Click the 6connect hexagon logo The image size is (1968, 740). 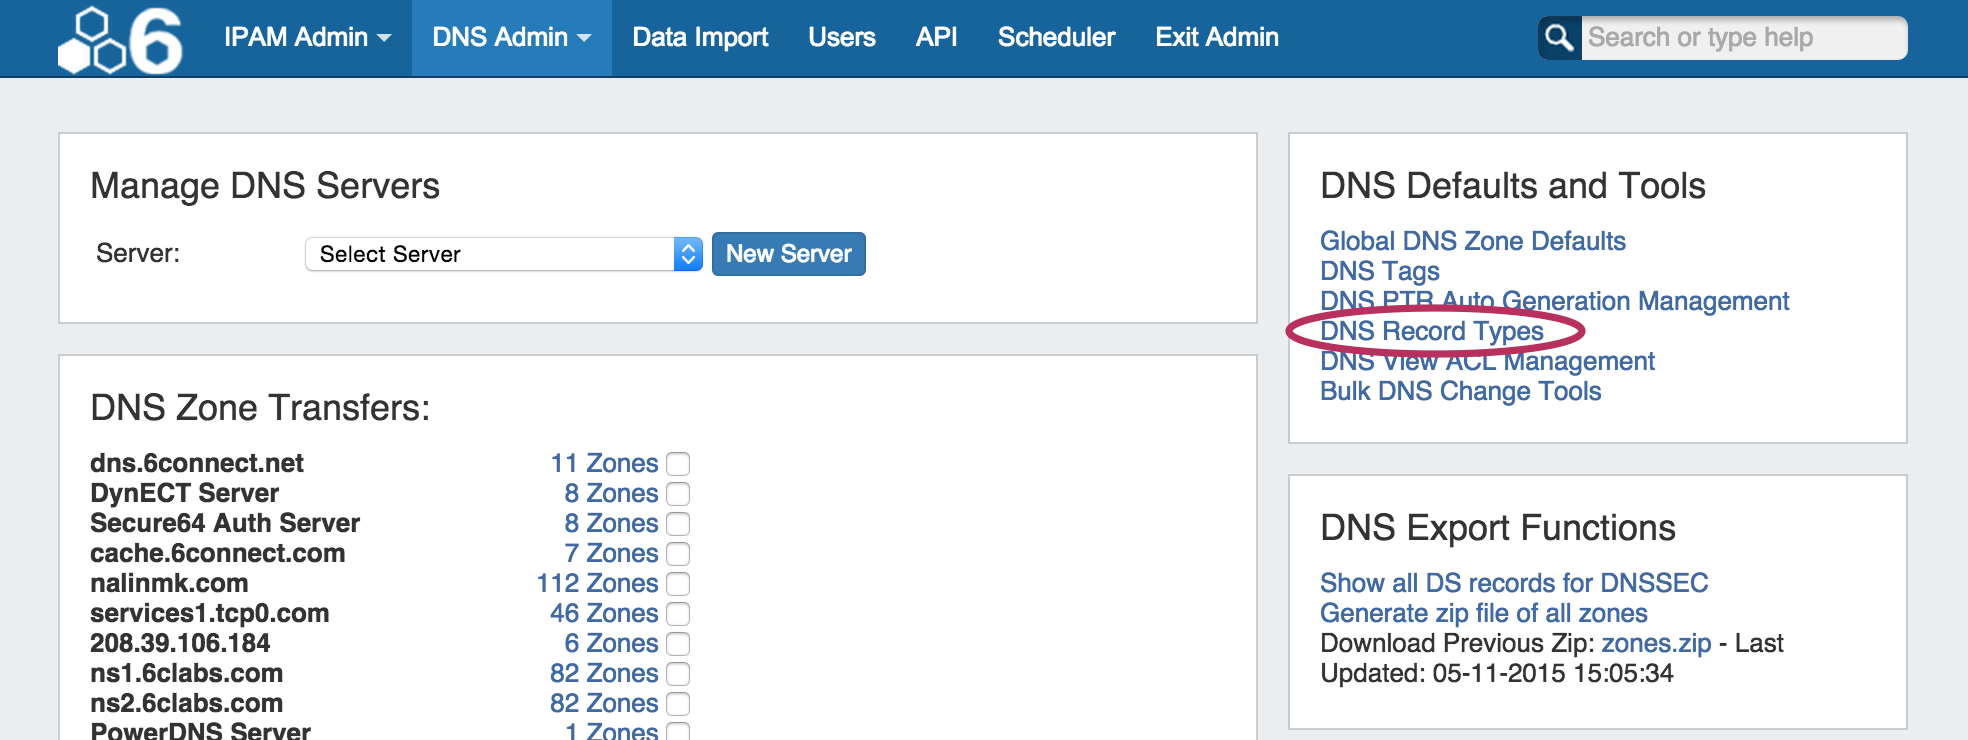(120, 40)
